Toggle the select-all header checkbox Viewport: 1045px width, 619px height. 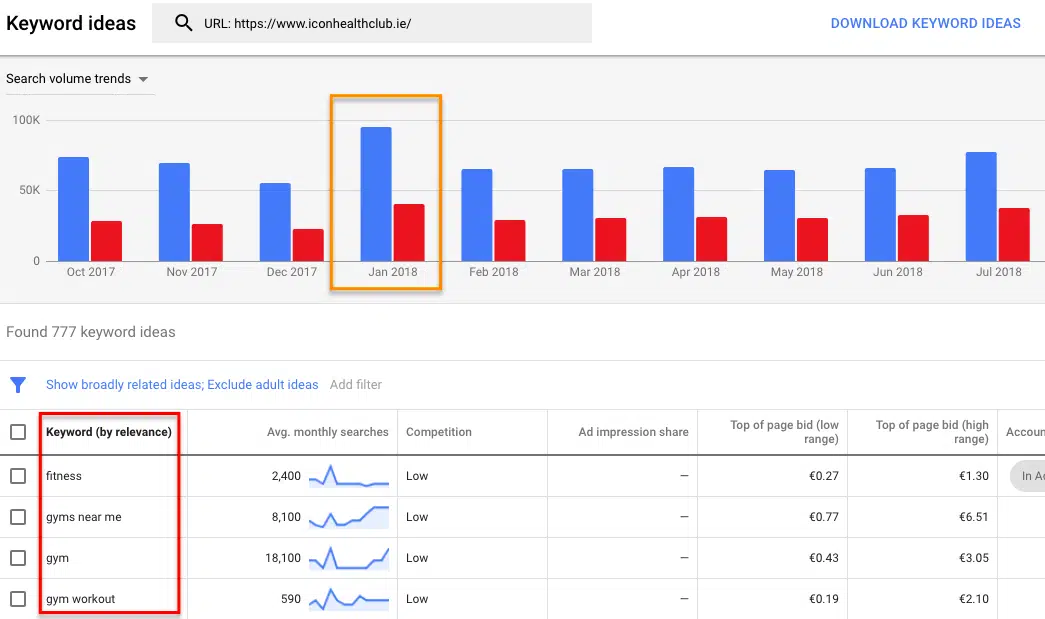pos(18,432)
